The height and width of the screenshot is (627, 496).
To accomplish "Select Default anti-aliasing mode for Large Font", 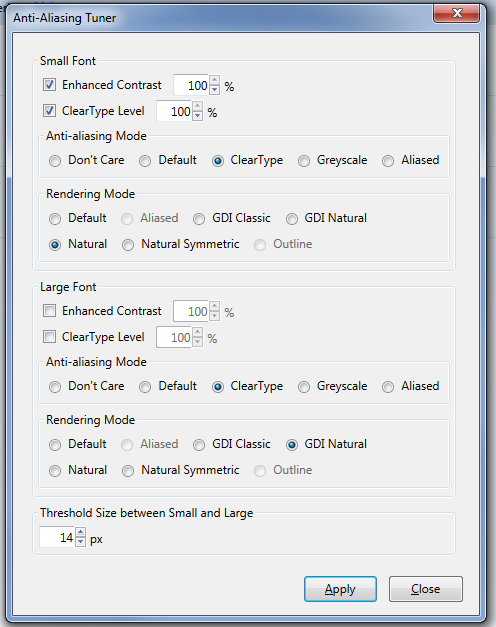I will [145, 387].
